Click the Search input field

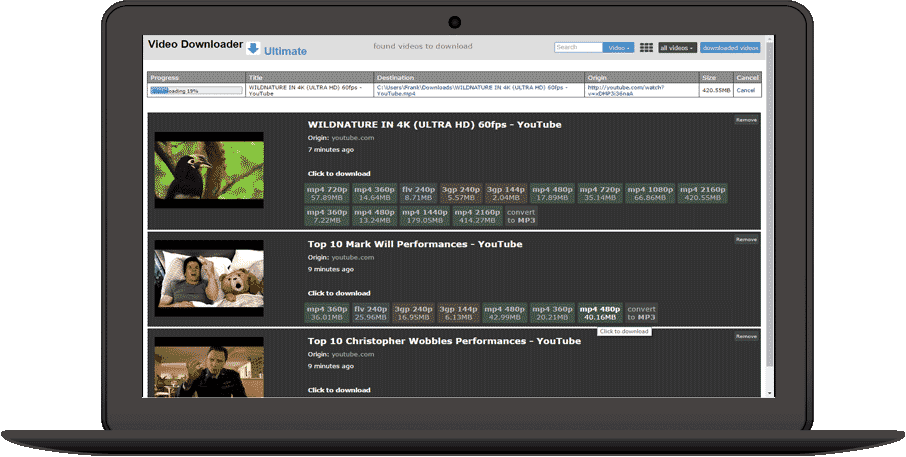(579, 48)
